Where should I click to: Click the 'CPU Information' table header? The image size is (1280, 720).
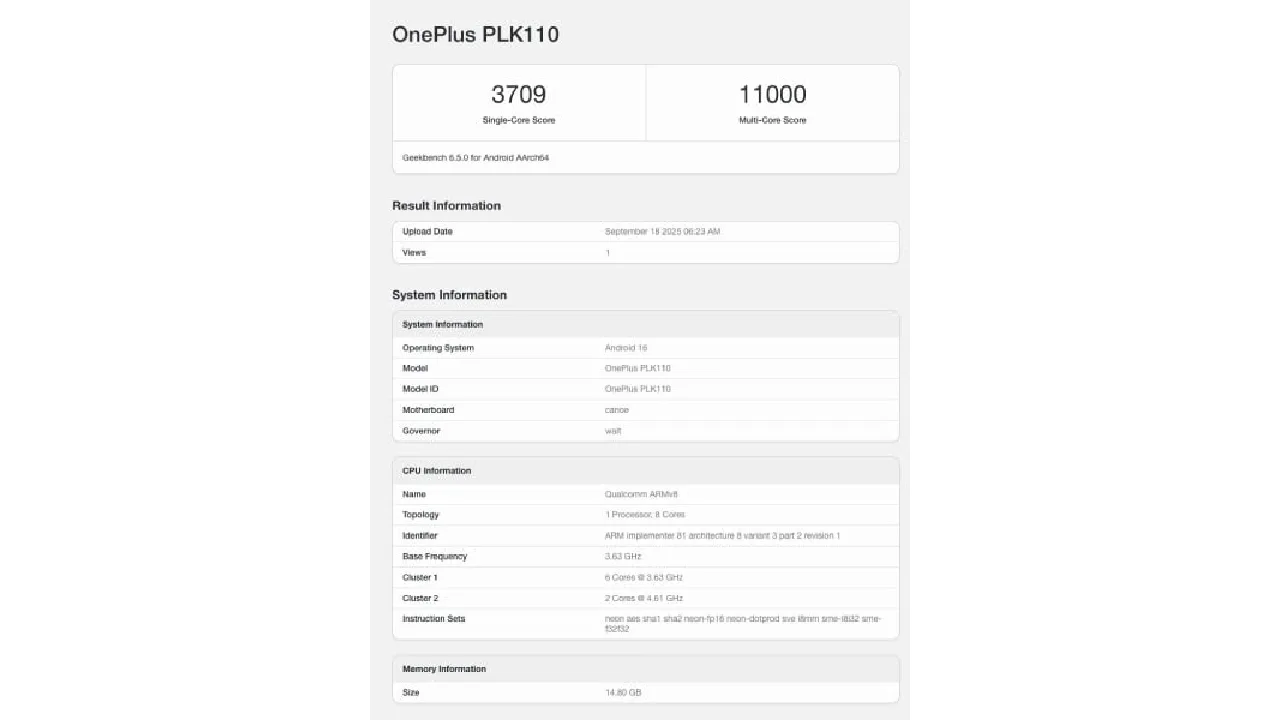(645, 470)
